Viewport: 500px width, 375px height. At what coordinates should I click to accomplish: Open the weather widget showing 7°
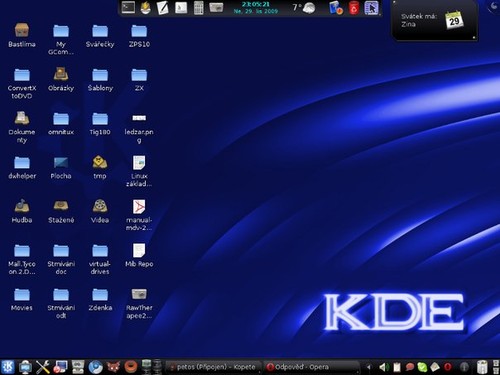point(304,7)
